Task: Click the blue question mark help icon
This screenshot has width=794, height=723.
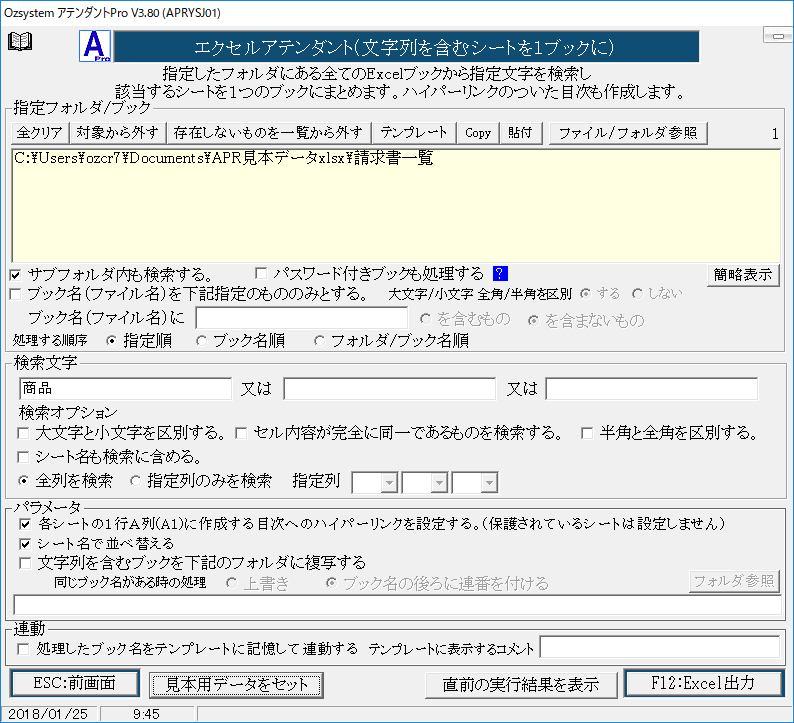Action: [x=500, y=273]
